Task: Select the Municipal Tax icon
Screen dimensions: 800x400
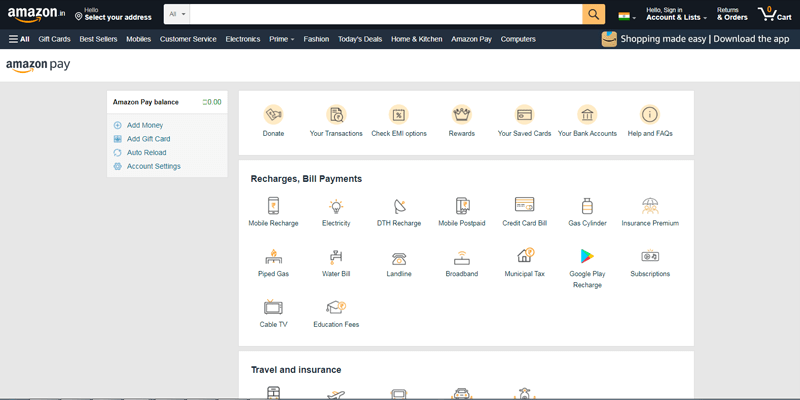Action: point(525,255)
